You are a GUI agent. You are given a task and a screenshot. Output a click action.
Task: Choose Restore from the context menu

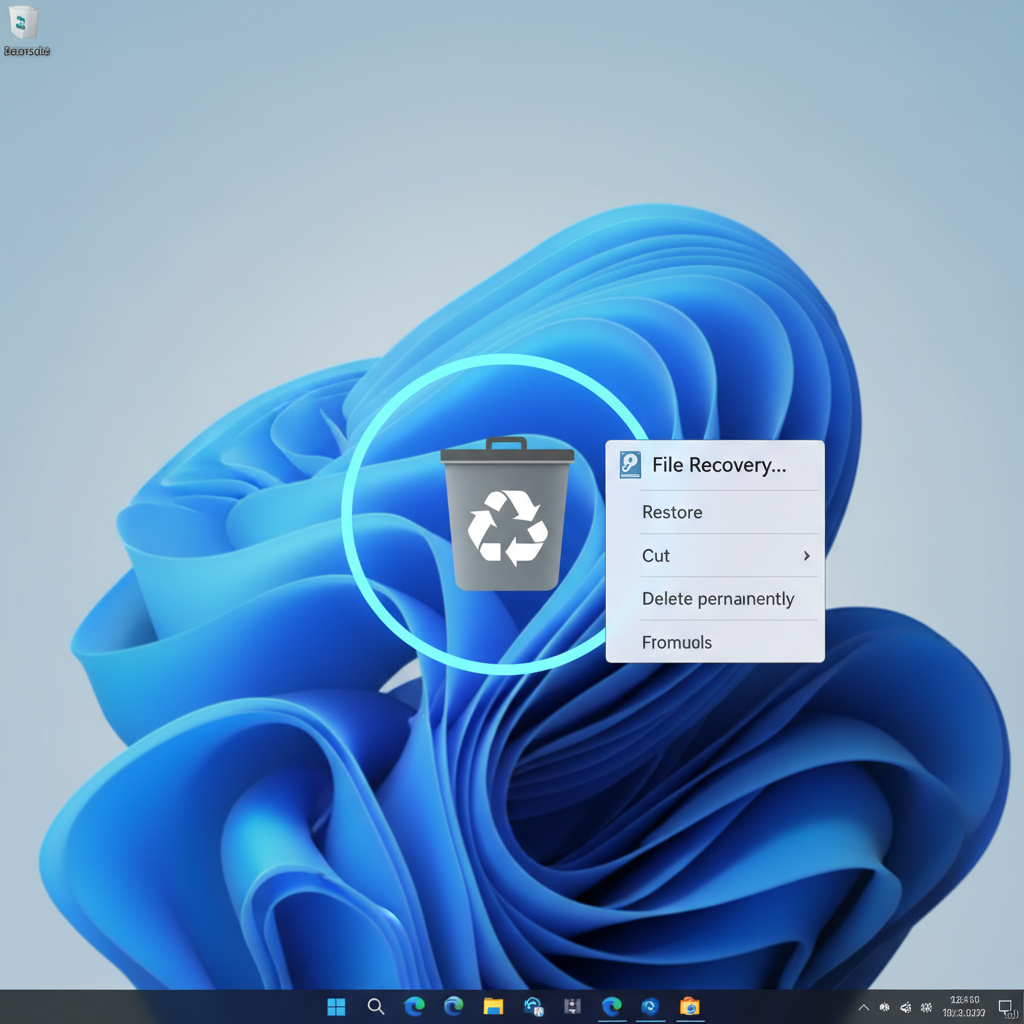(671, 512)
